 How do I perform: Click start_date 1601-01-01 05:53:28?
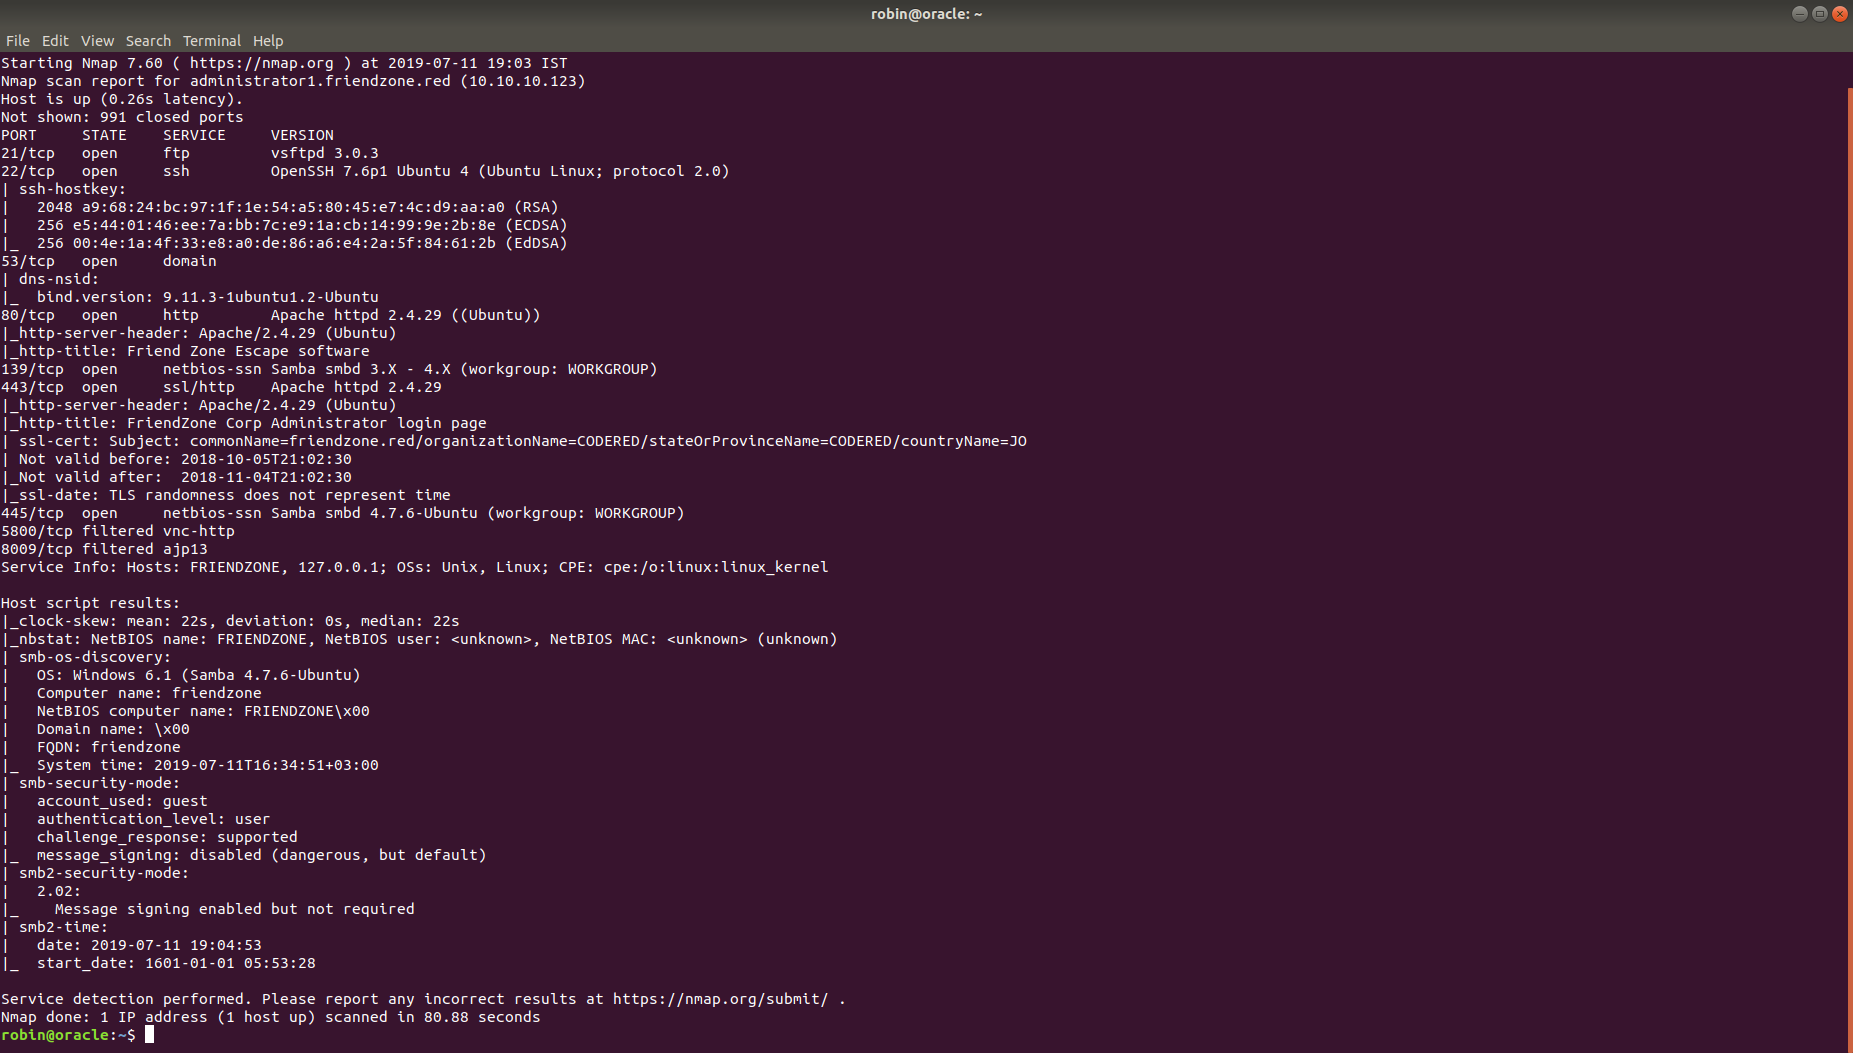pyautogui.click(x=230, y=963)
